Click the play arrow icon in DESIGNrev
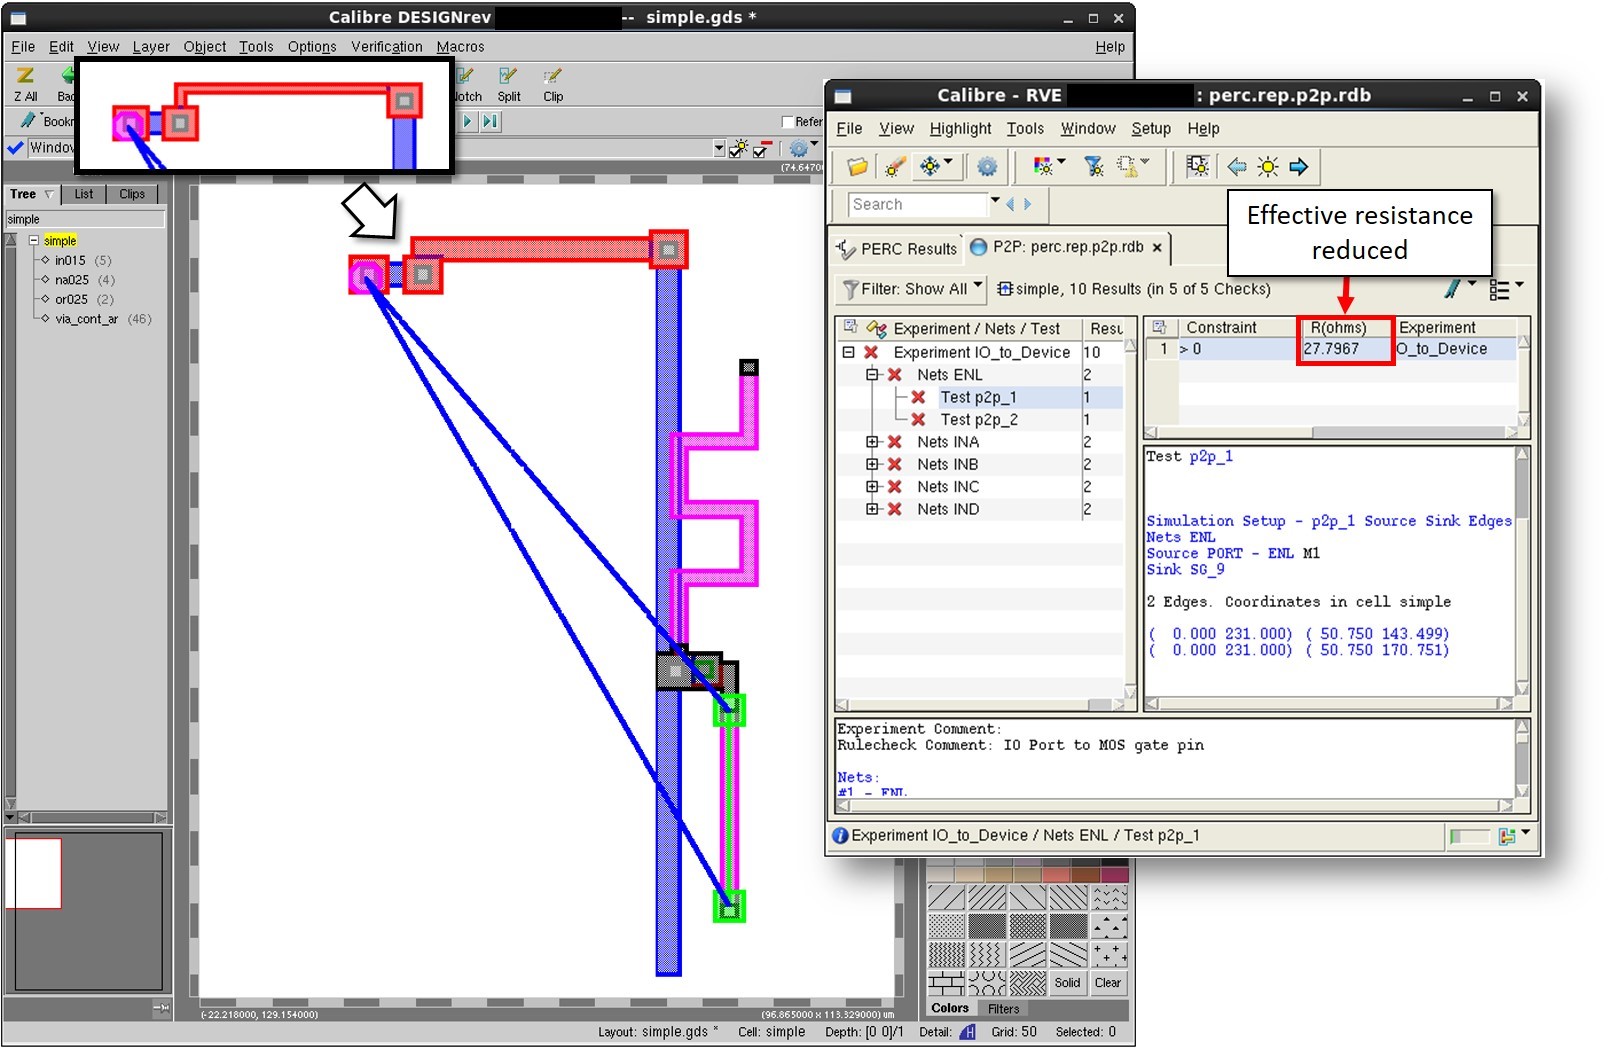This screenshot has height=1049, width=1610. pos(467,121)
